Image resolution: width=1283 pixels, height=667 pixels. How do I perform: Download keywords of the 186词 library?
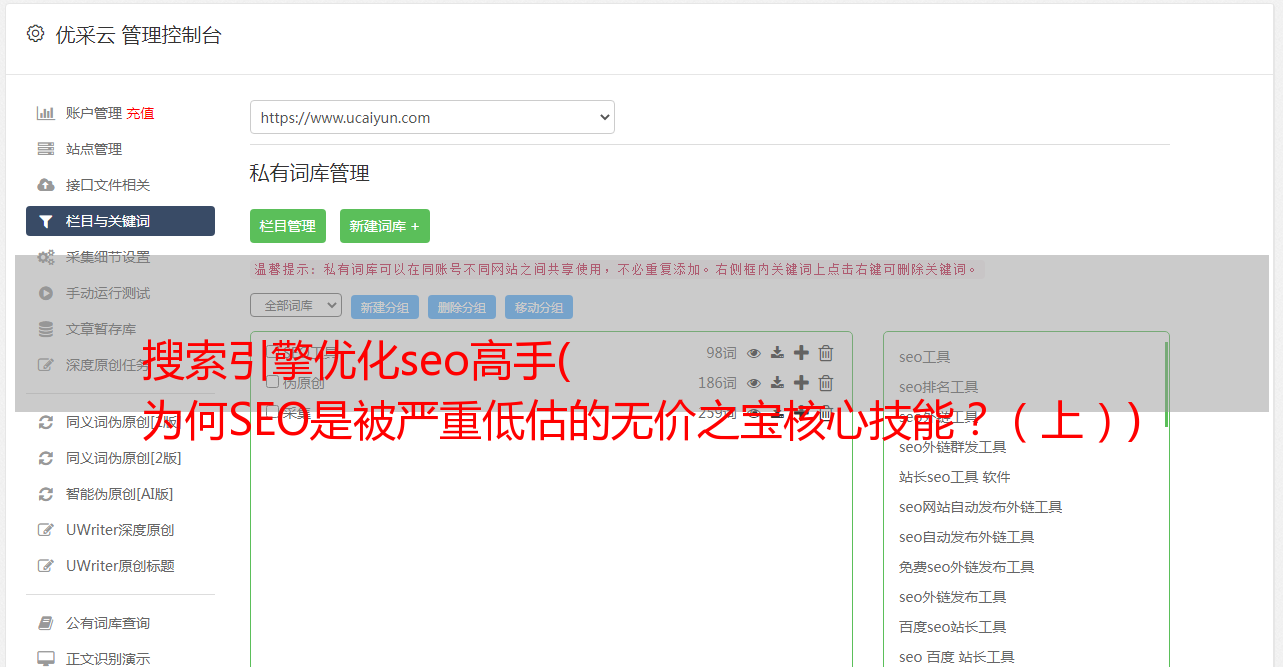777,383
